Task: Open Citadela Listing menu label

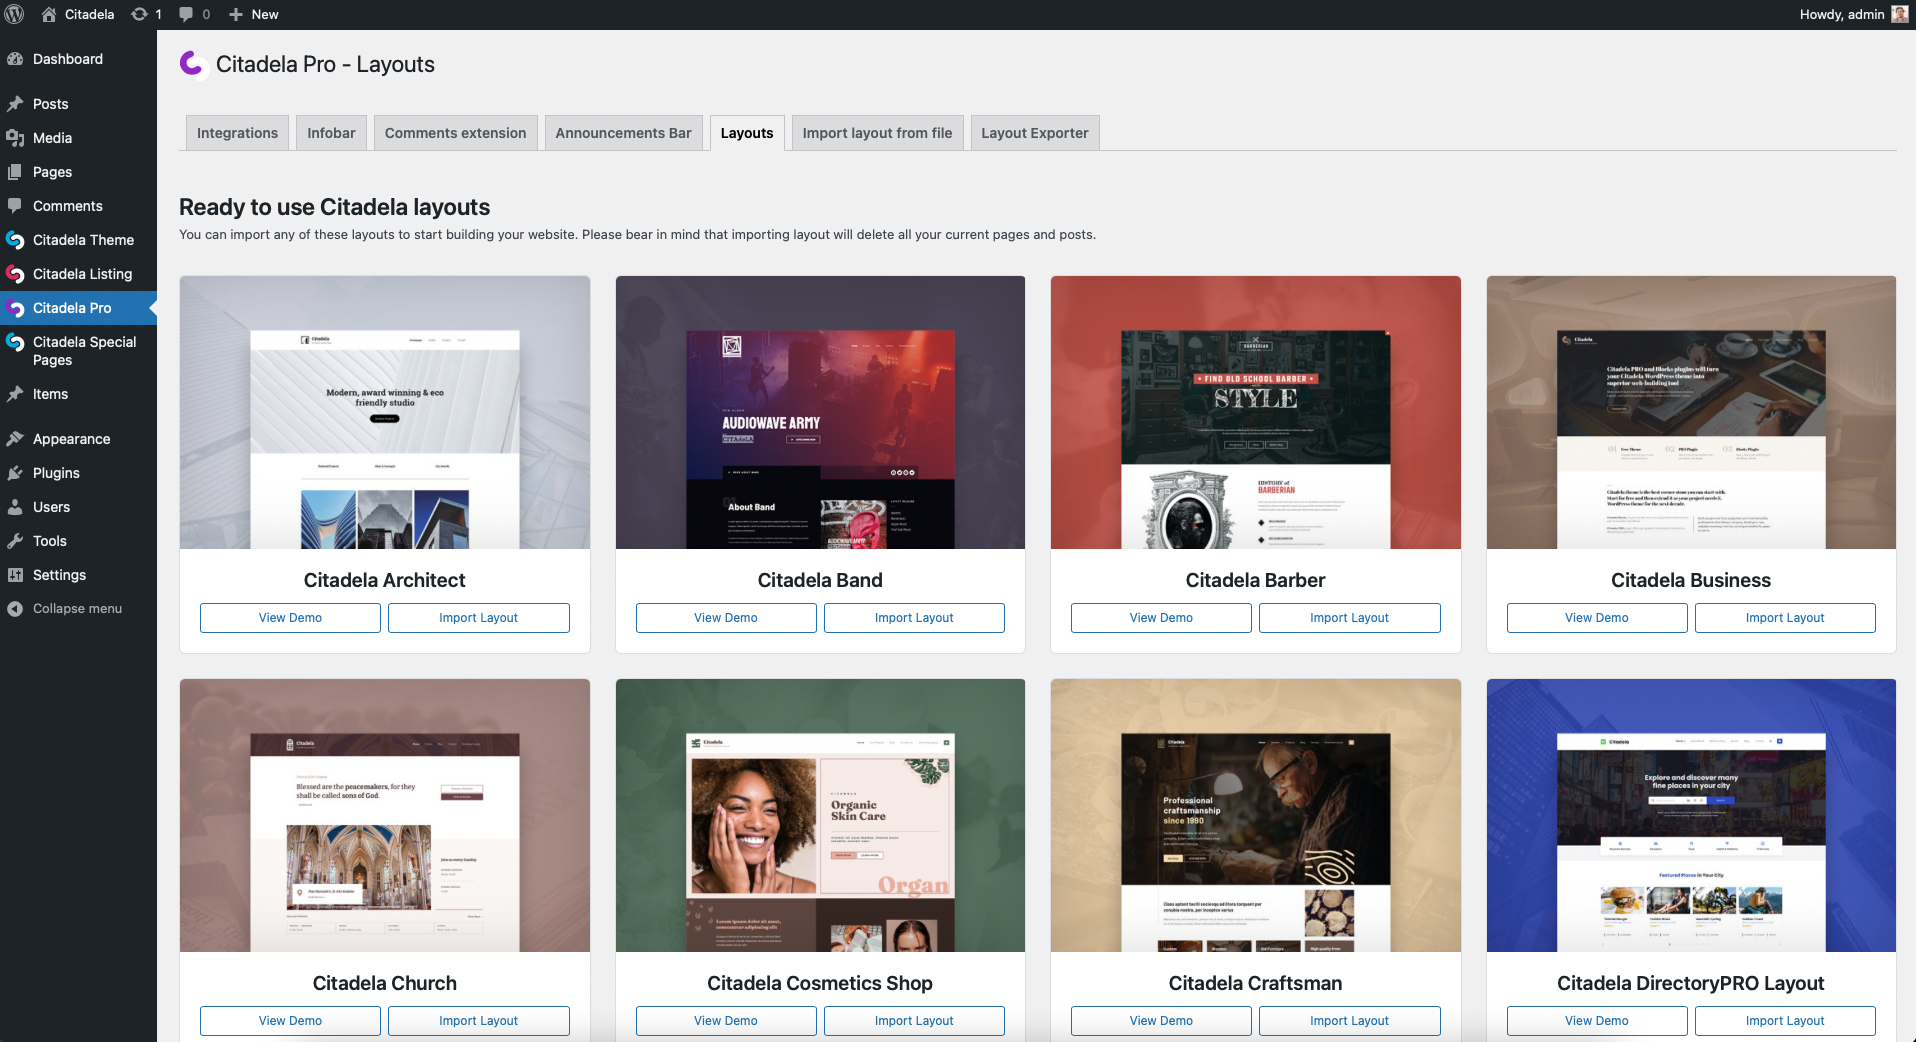Action: pyautogui.click(x=82, y=274)
